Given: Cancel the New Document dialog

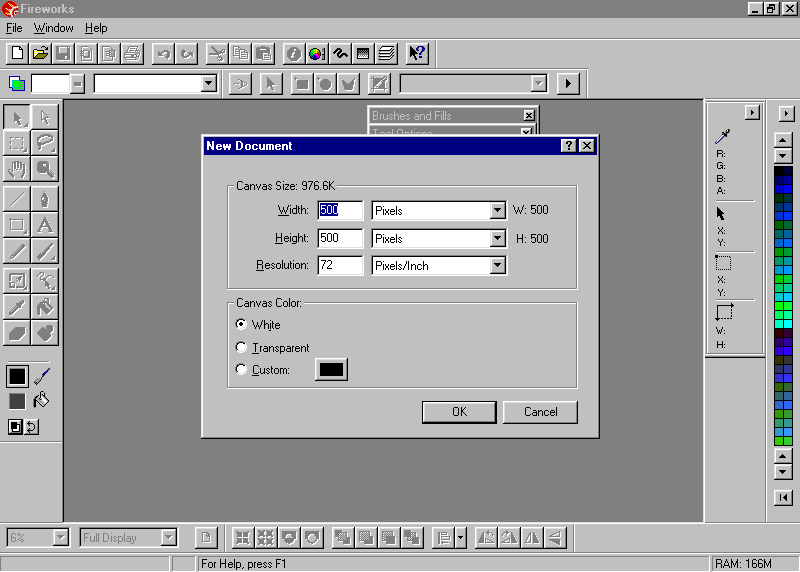Looking at the screenshot, I should click(540, 412).
